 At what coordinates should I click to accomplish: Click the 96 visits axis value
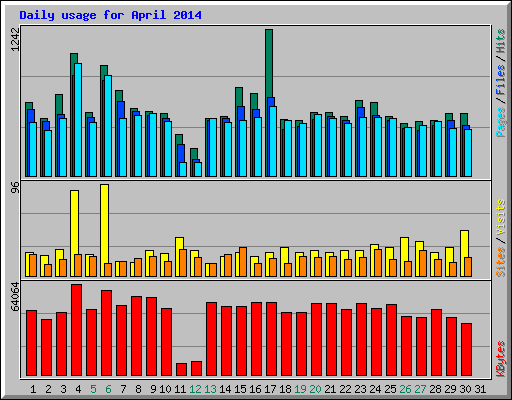pos(15,188)
